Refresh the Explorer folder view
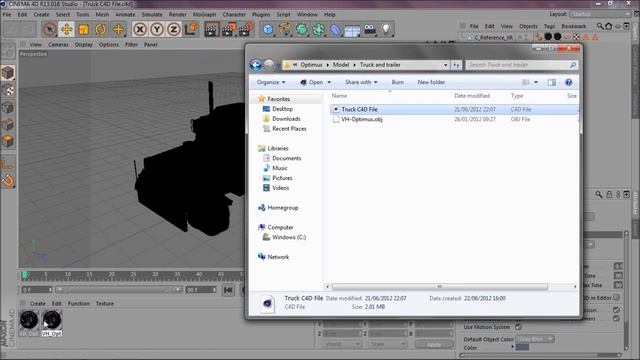The width and height of the screenshot is (640, 360). tap(456, 65)
